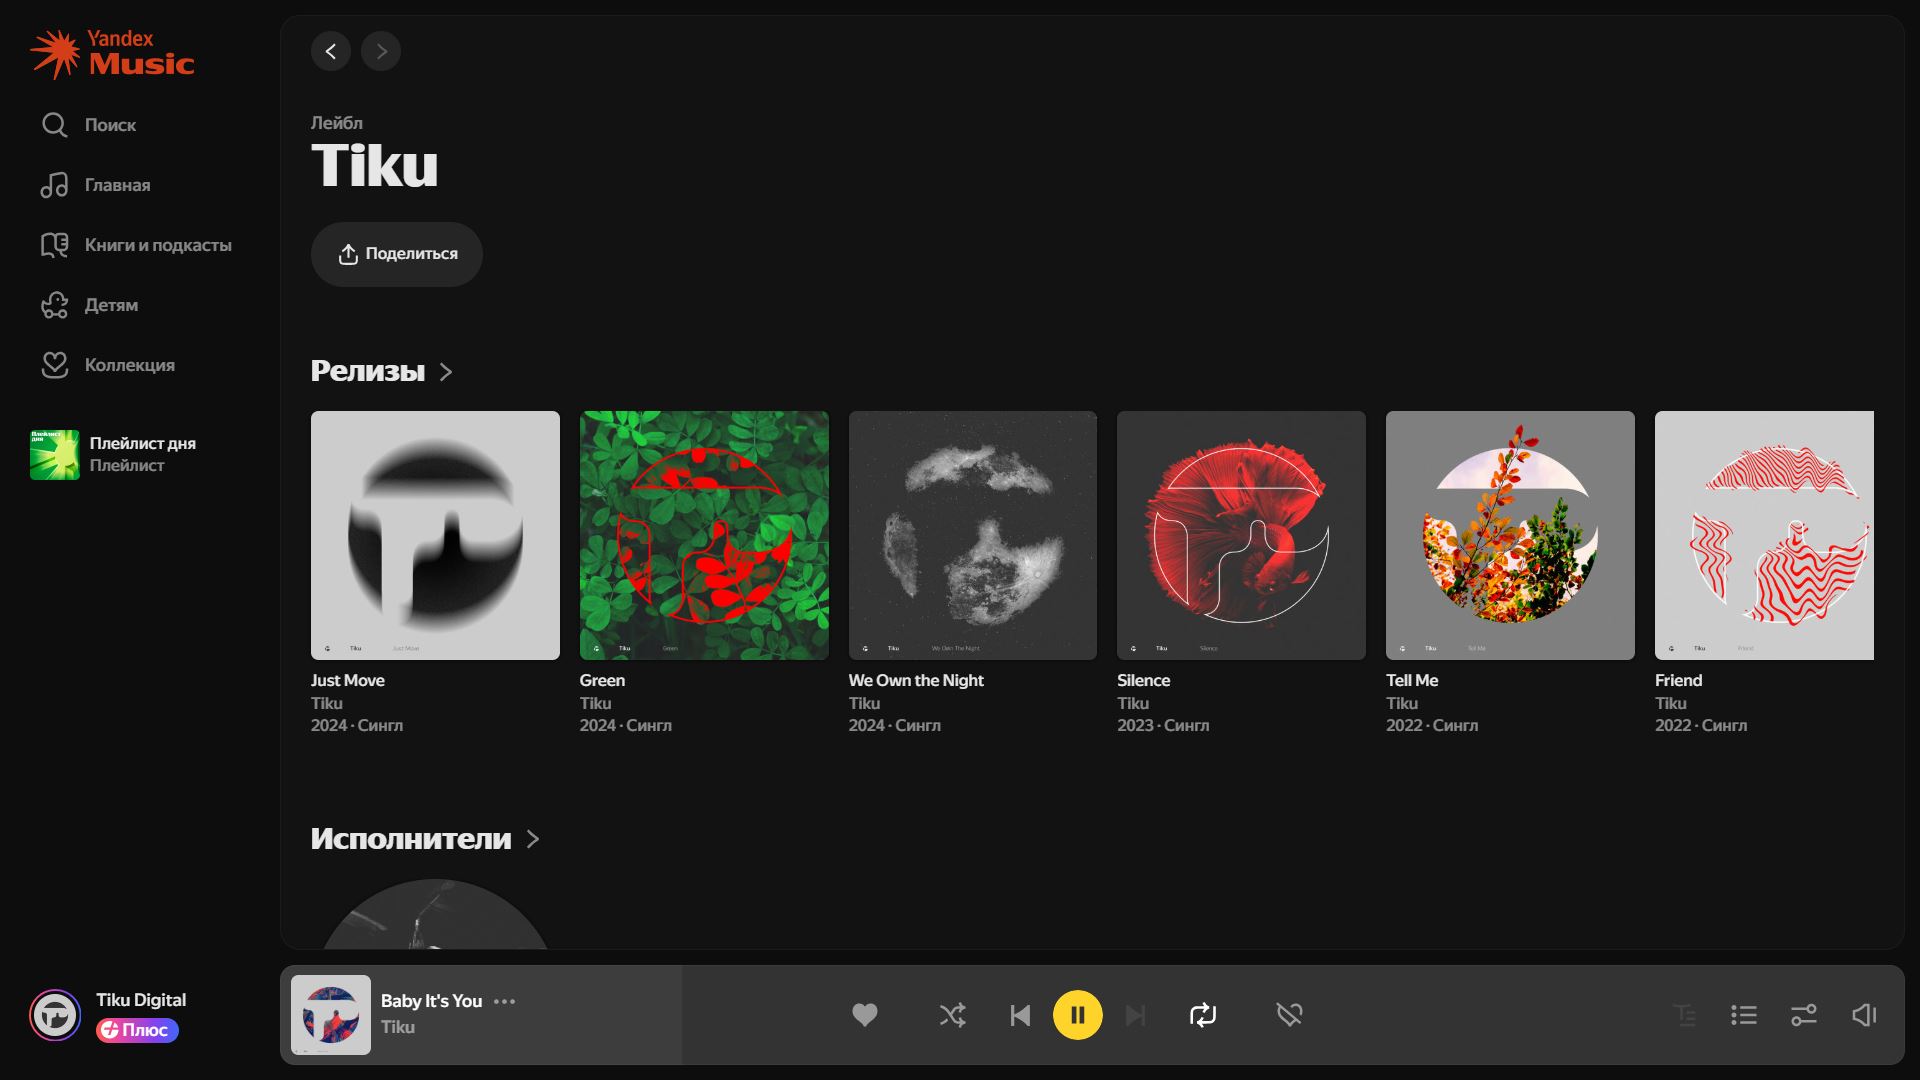This screenshot has width=1920, height=1080.
Task: Open Детям section icon
Action: pos(55,305)
